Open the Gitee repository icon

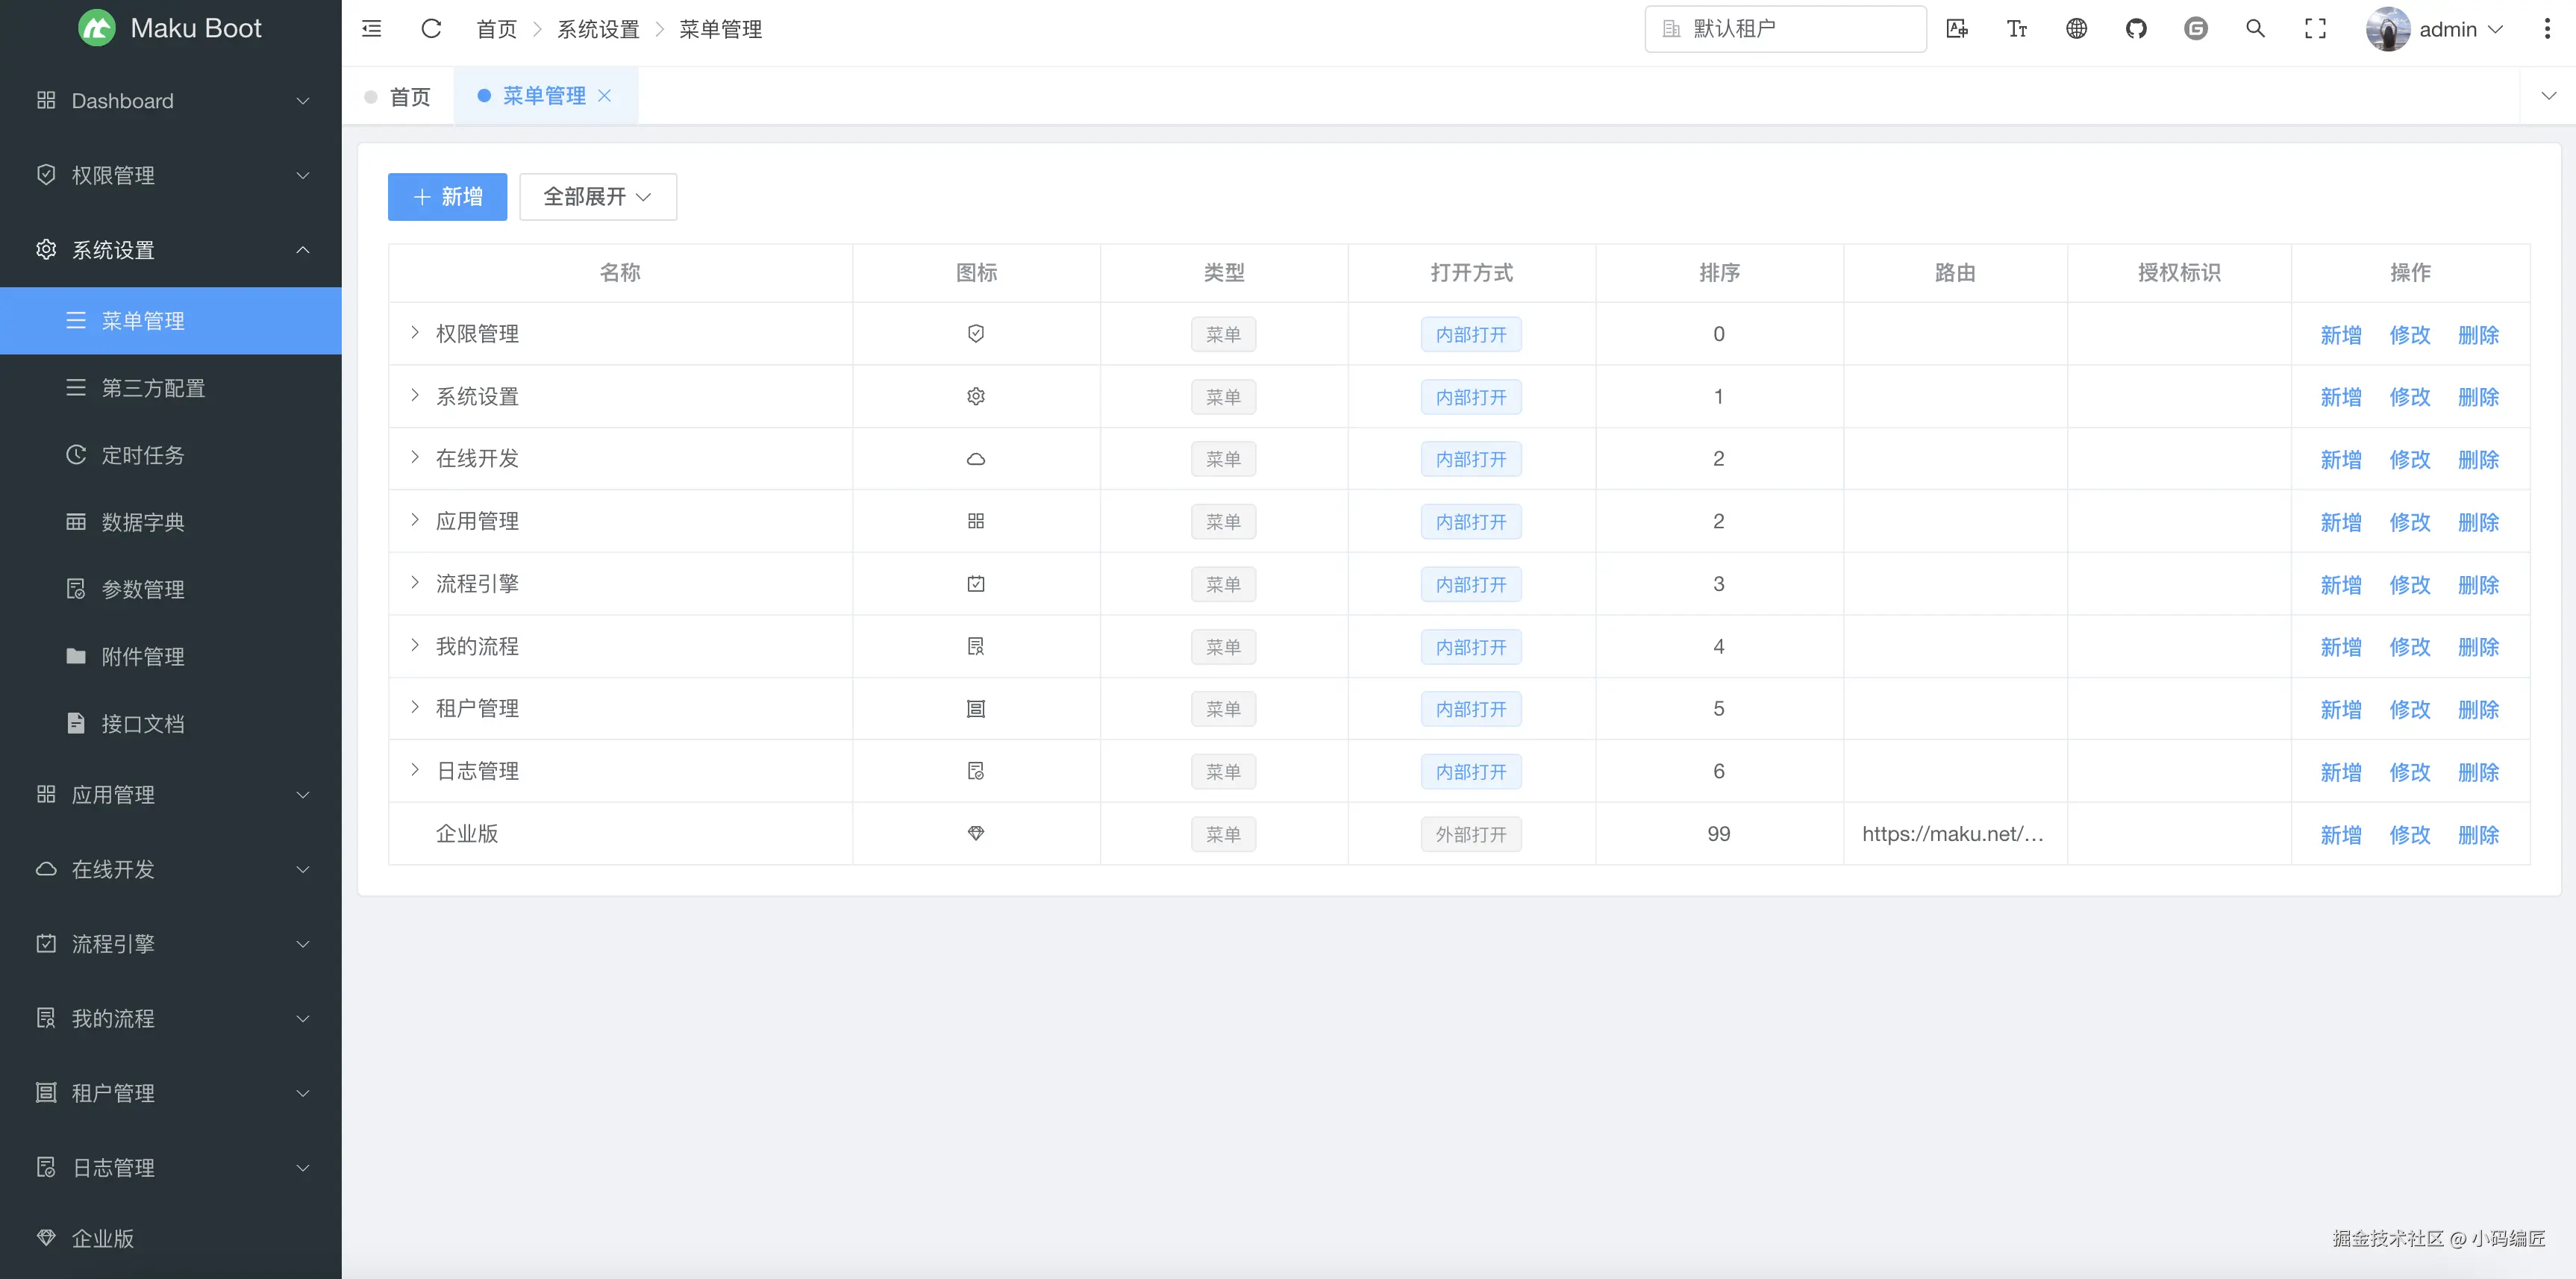click(x=2195, y=29)
